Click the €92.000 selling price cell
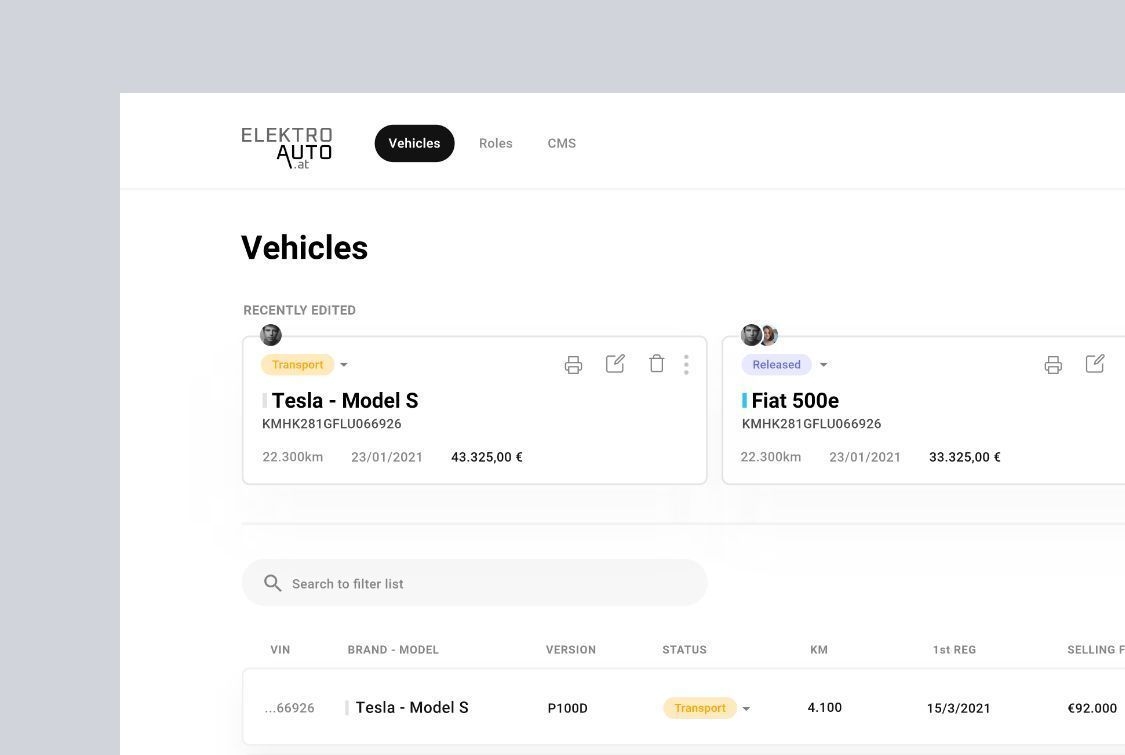This screenshot has height=755, width=1125. point(1092,708)
